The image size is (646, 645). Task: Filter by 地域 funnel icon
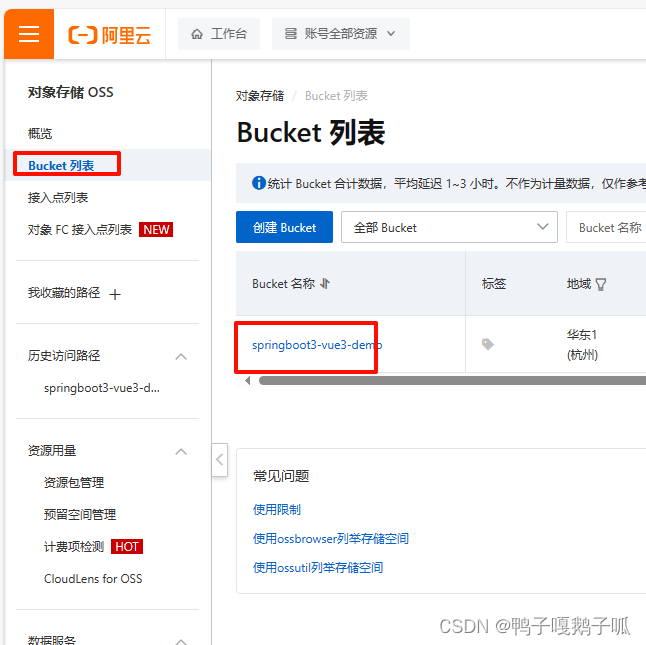[601, 284]
